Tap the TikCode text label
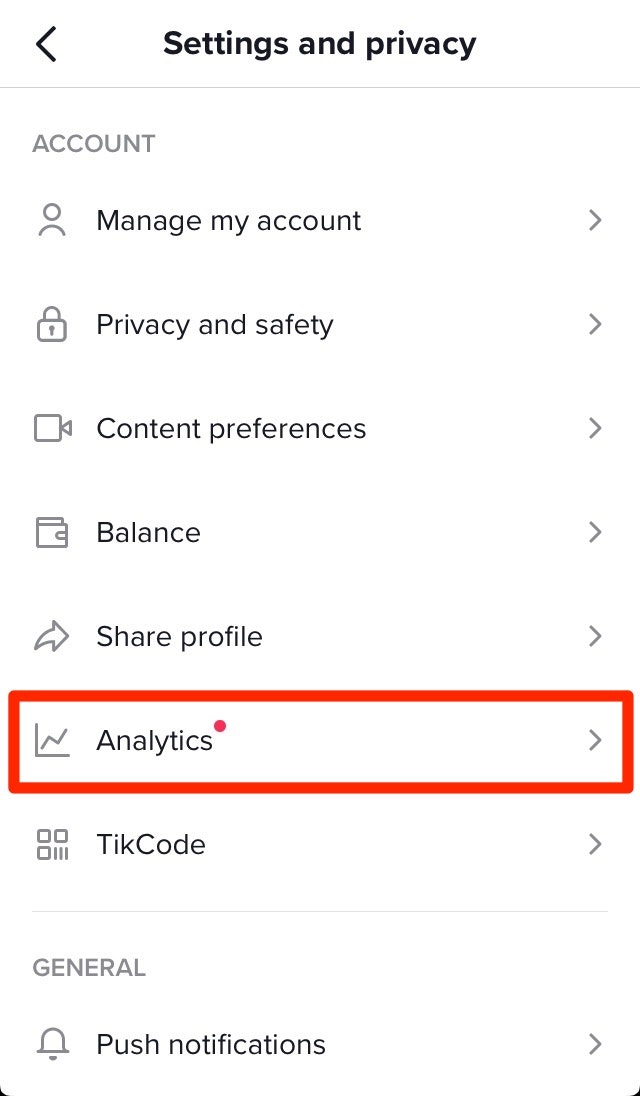 click(x=151, y=845)
